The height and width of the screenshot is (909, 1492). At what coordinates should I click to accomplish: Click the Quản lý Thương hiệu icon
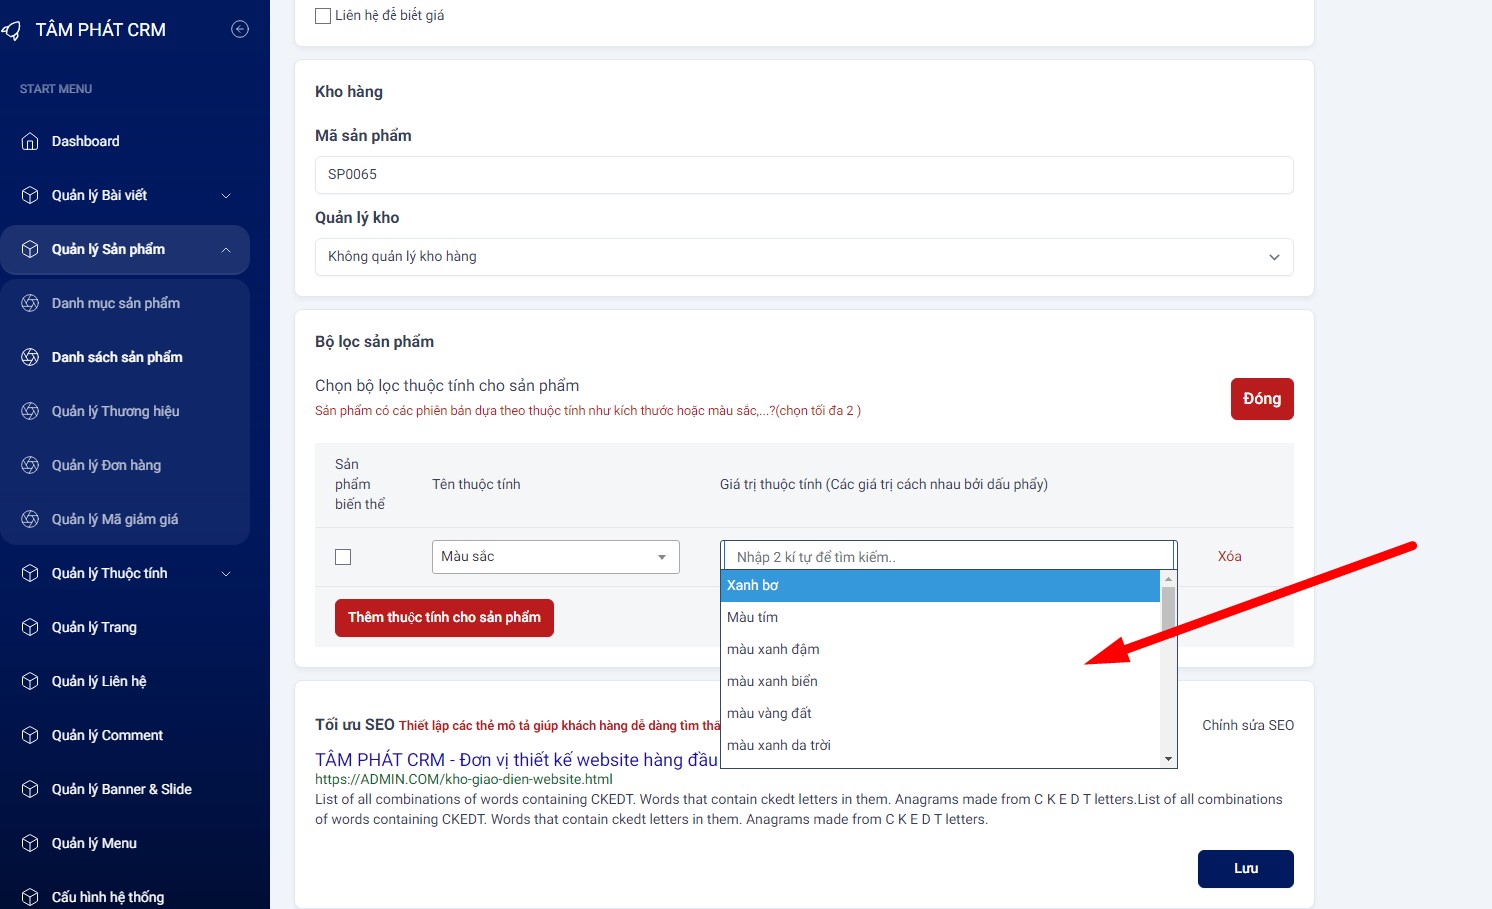pyautogui.click(x=30, y=411)
